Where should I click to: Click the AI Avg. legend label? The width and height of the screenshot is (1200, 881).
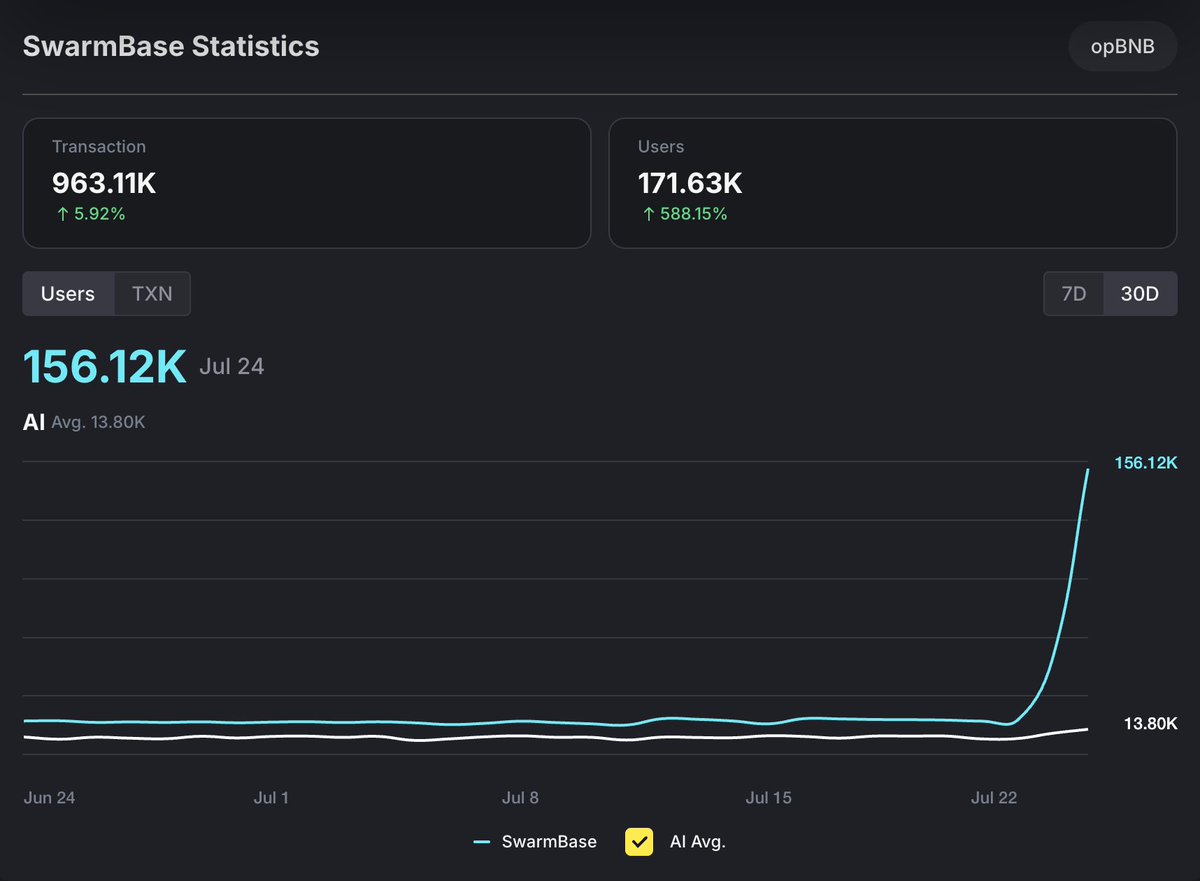(697, 842)
